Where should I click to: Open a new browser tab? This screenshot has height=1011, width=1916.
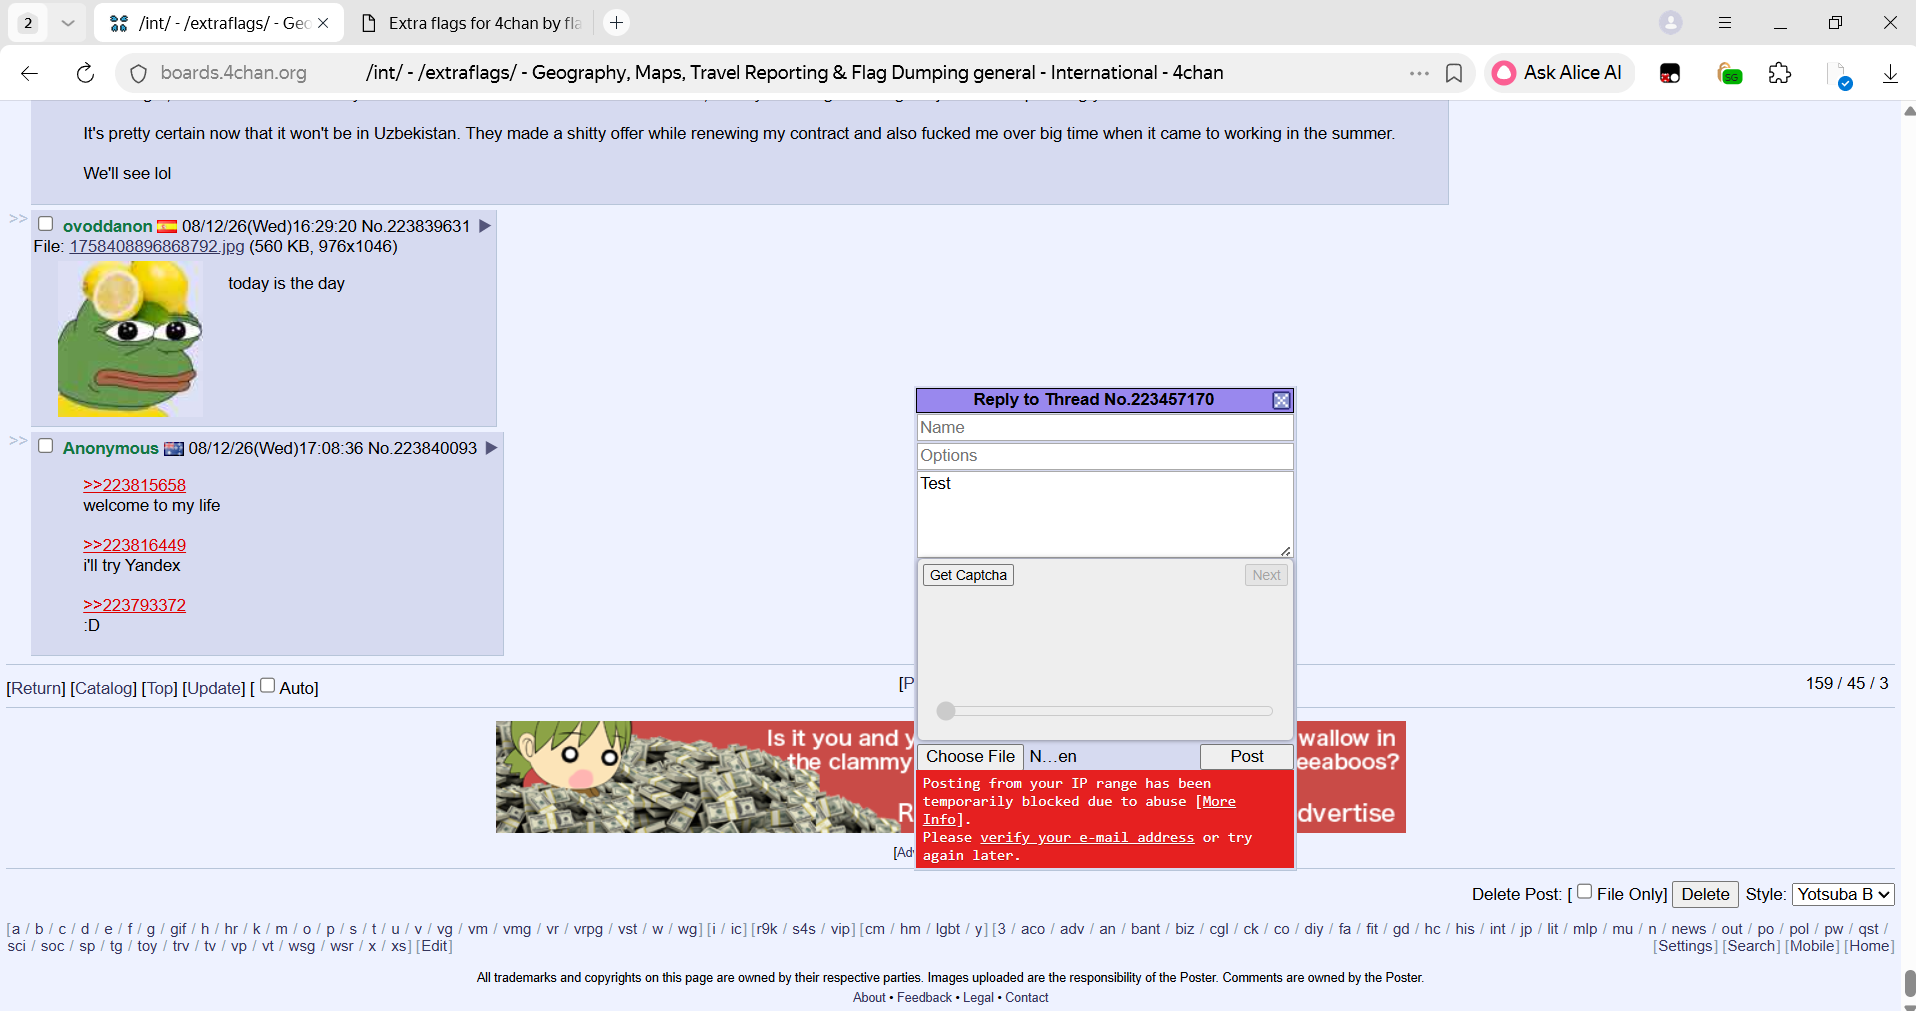617,23
